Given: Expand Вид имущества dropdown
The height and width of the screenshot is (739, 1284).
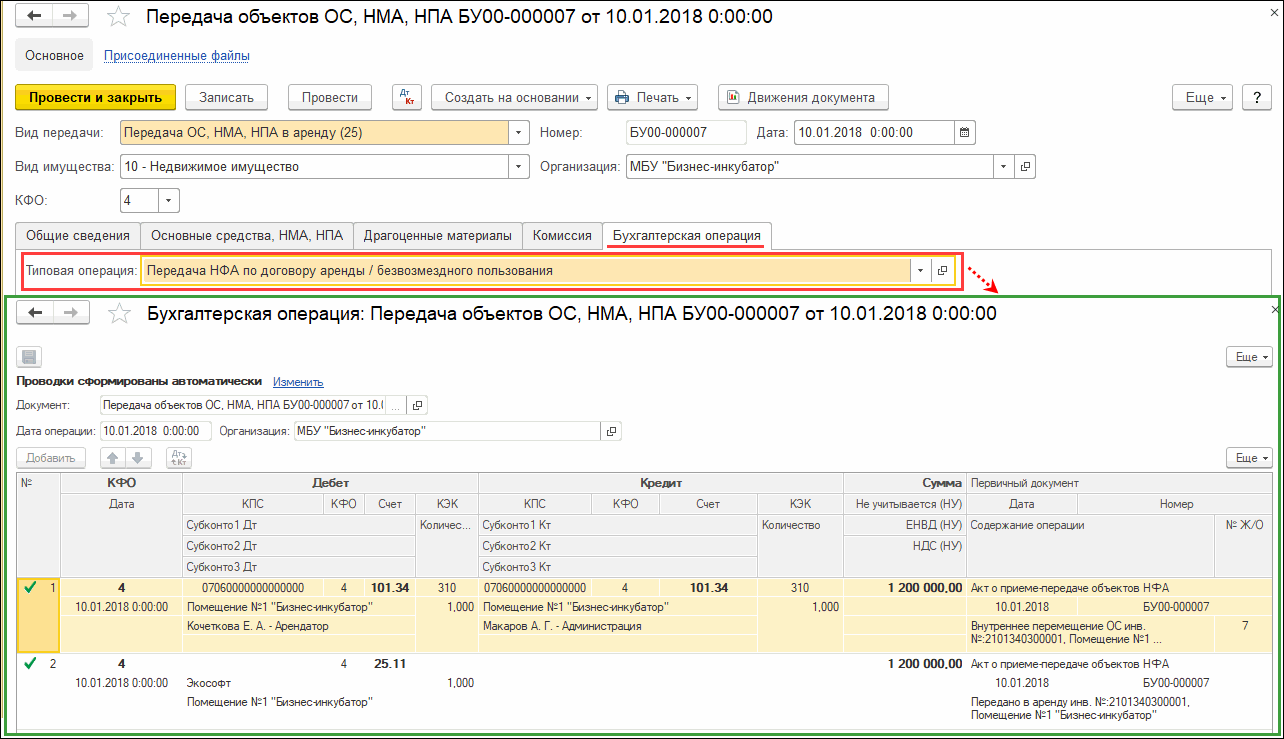Looking at the screenshot, I should pos(519,167).
